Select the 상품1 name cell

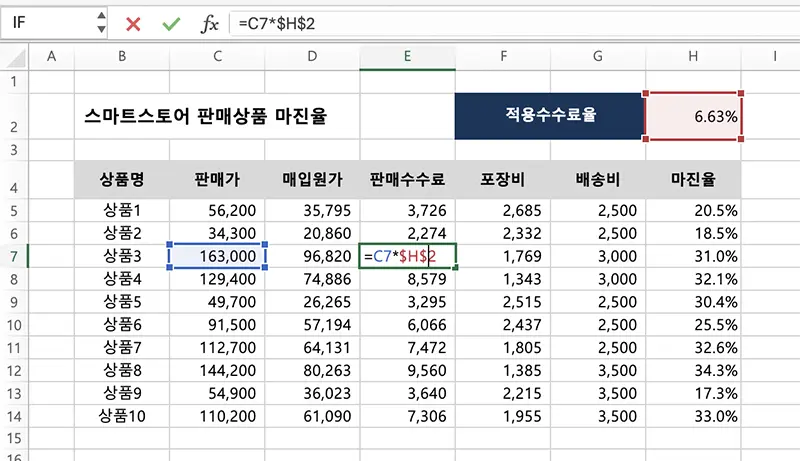click(x=122, y=210)
